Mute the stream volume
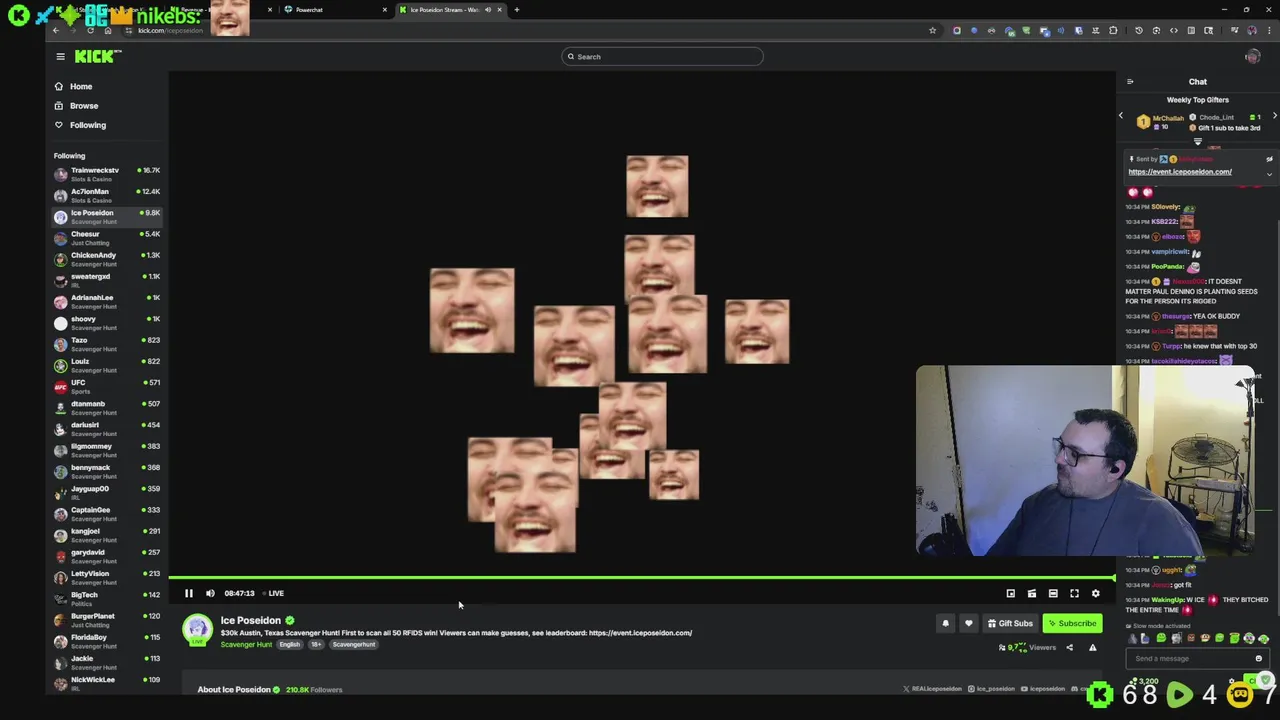This screenshot has width=1280, height=720. coord(210,593)
